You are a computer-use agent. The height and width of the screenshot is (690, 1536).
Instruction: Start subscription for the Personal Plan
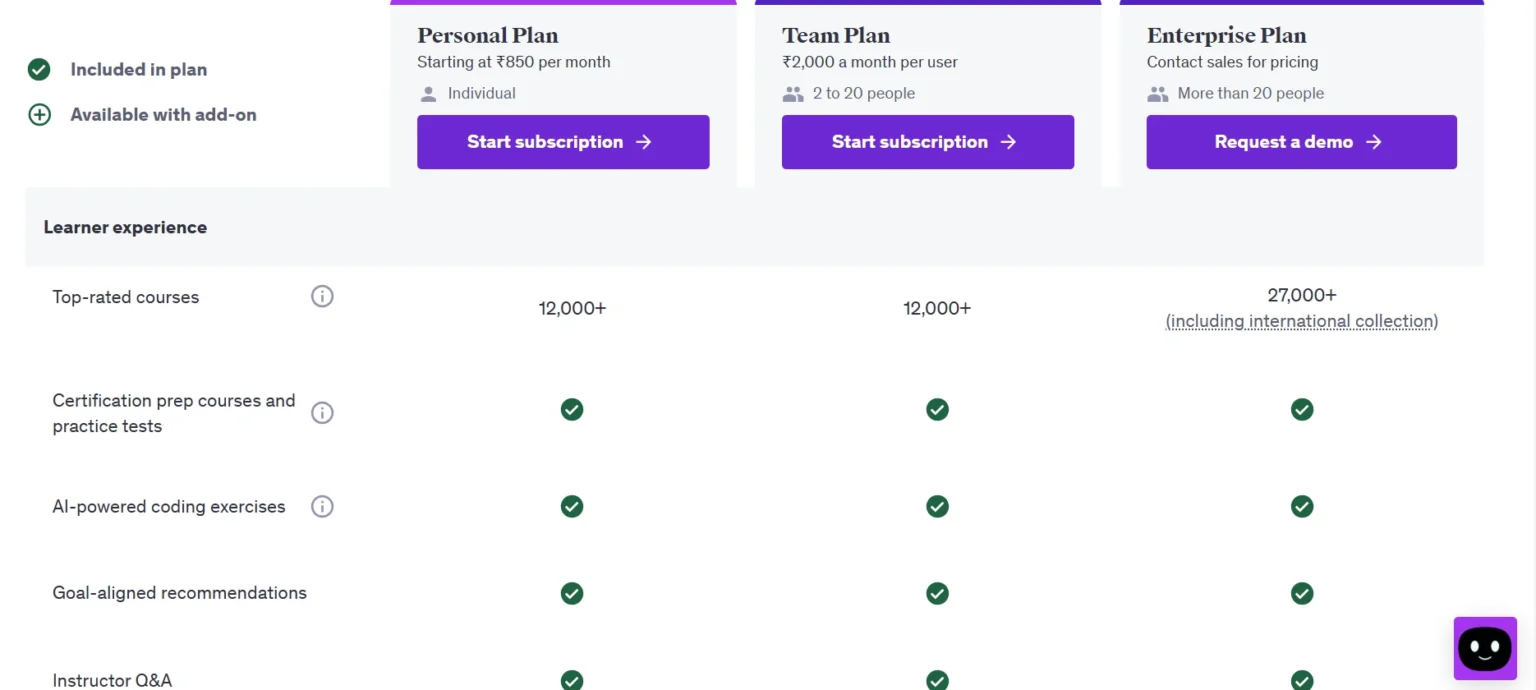point(563,142)
